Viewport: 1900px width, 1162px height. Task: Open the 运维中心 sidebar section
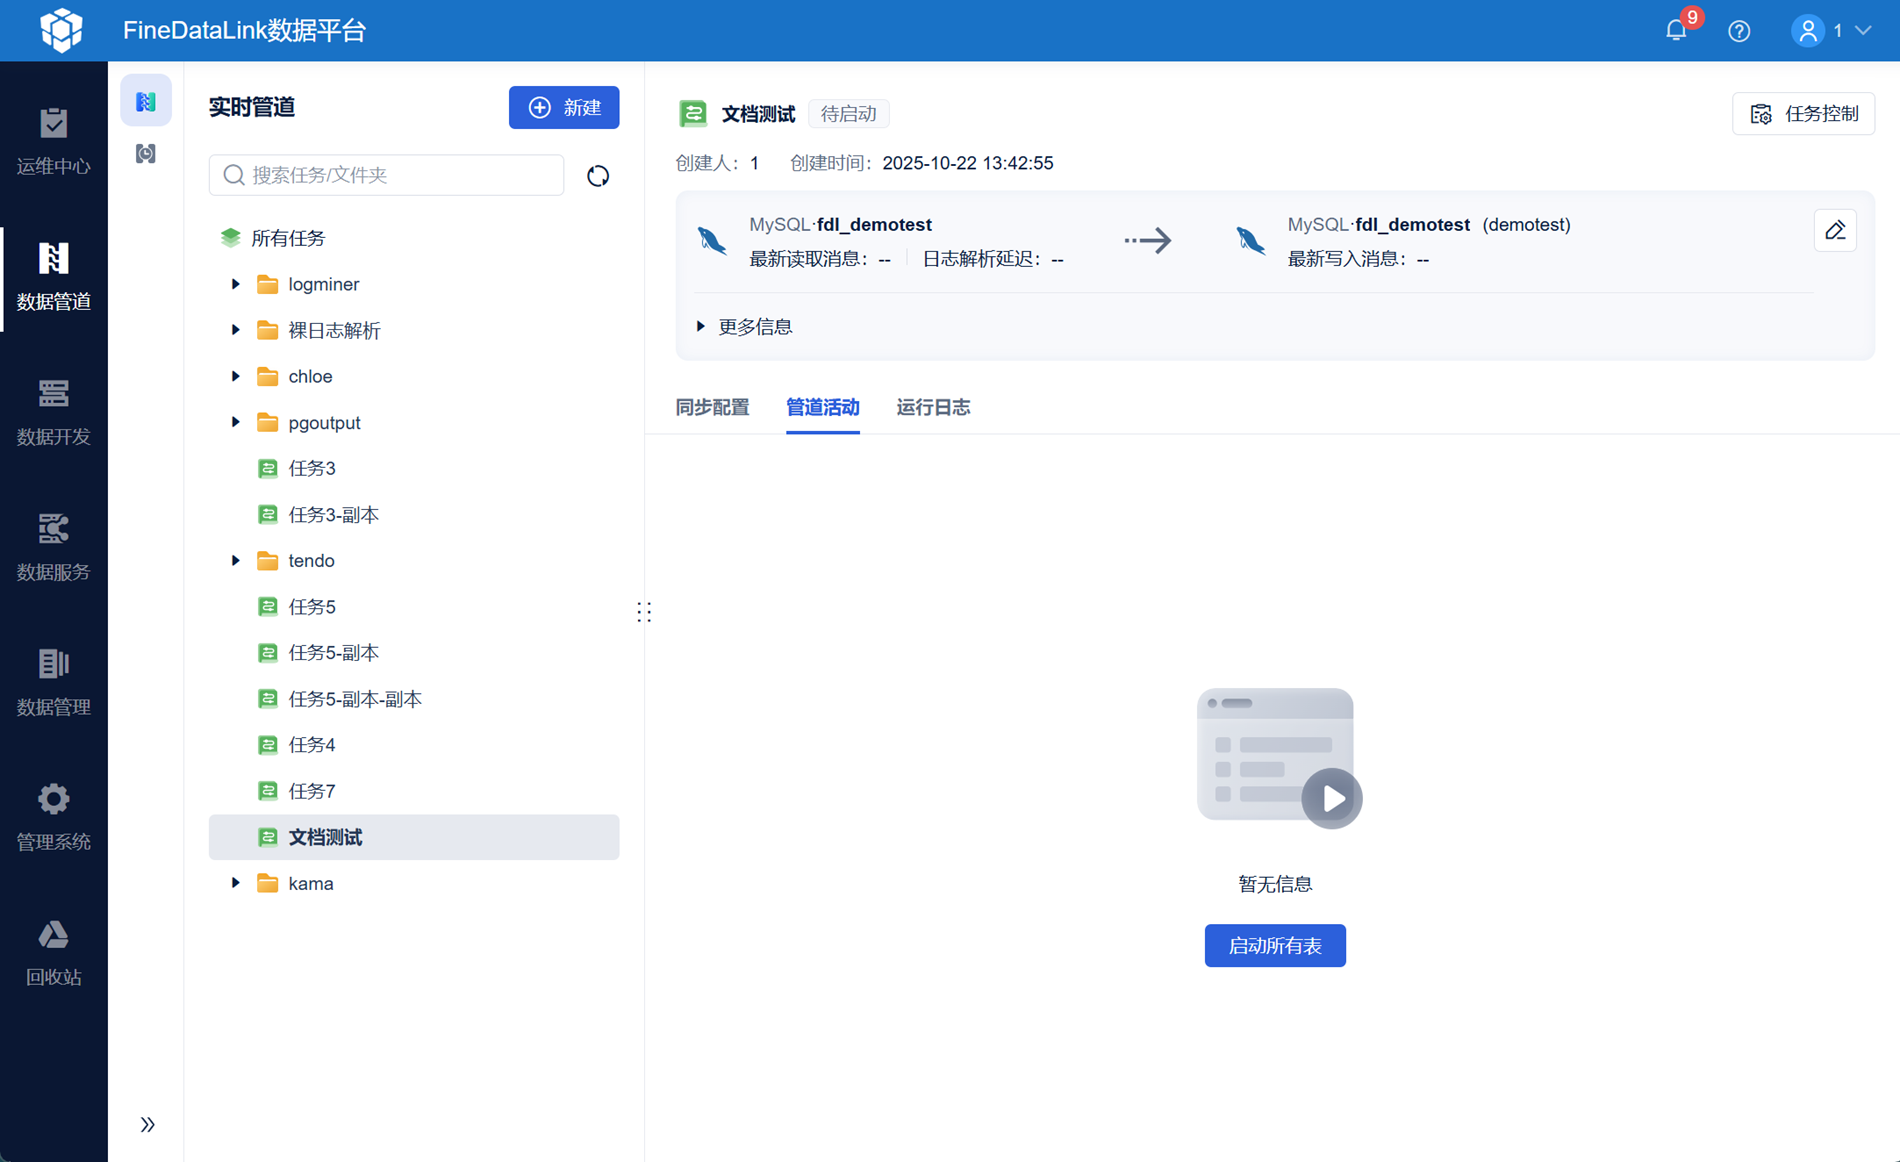[53, 141]
